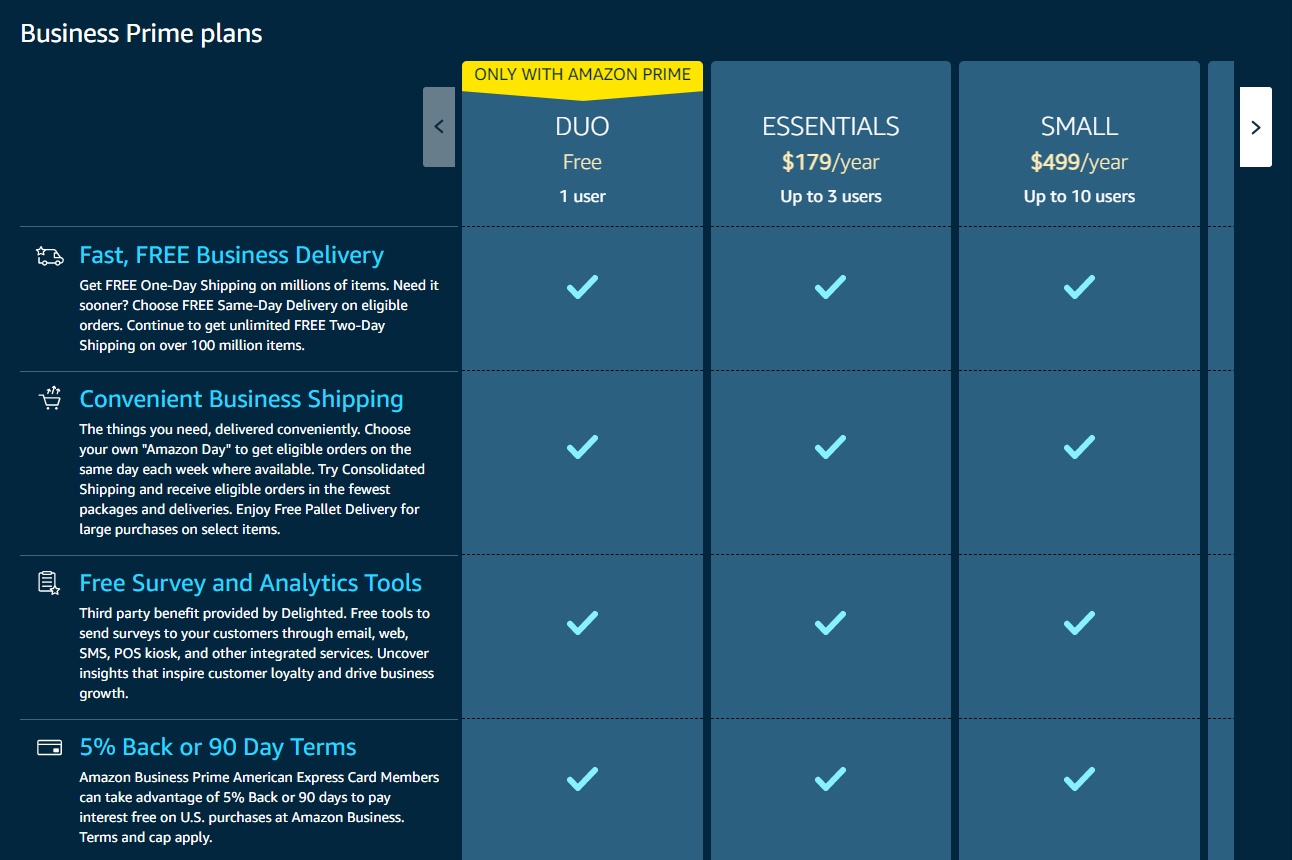Click the shopping cart shipping icon
This screenshot has width=1292, height=860.
[x=50, y=399]
